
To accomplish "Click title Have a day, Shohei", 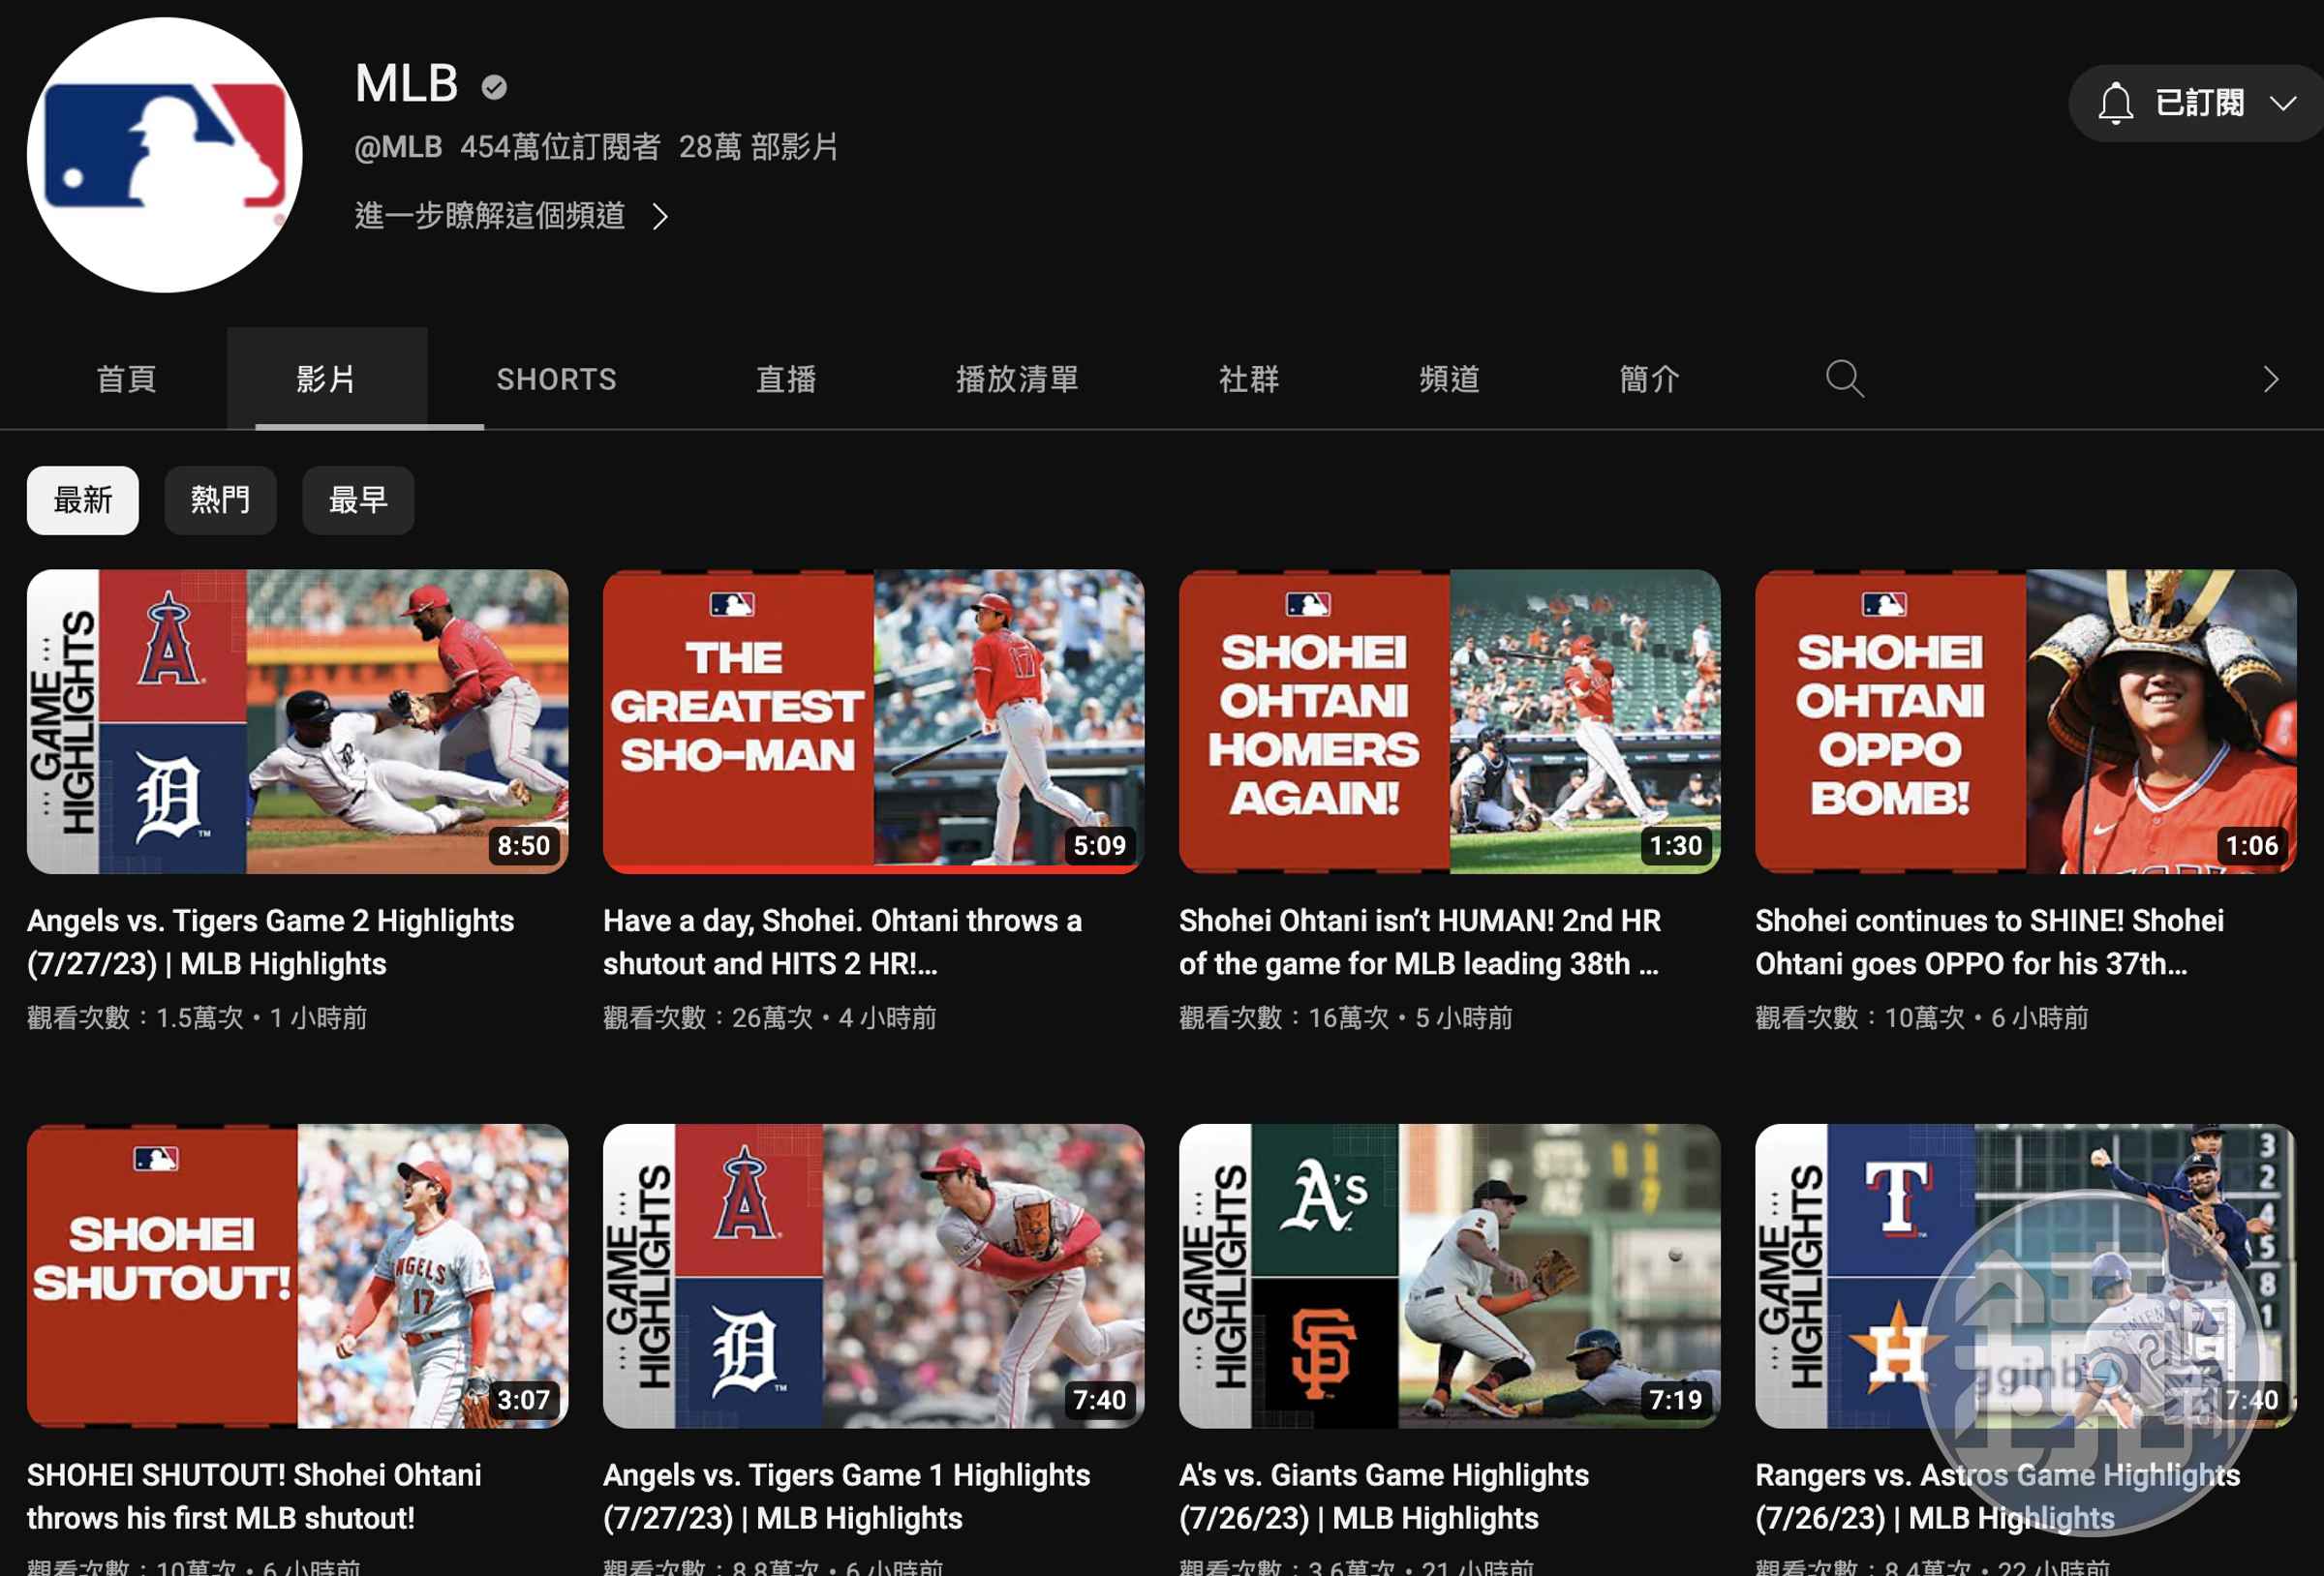I will pos(842,942).
